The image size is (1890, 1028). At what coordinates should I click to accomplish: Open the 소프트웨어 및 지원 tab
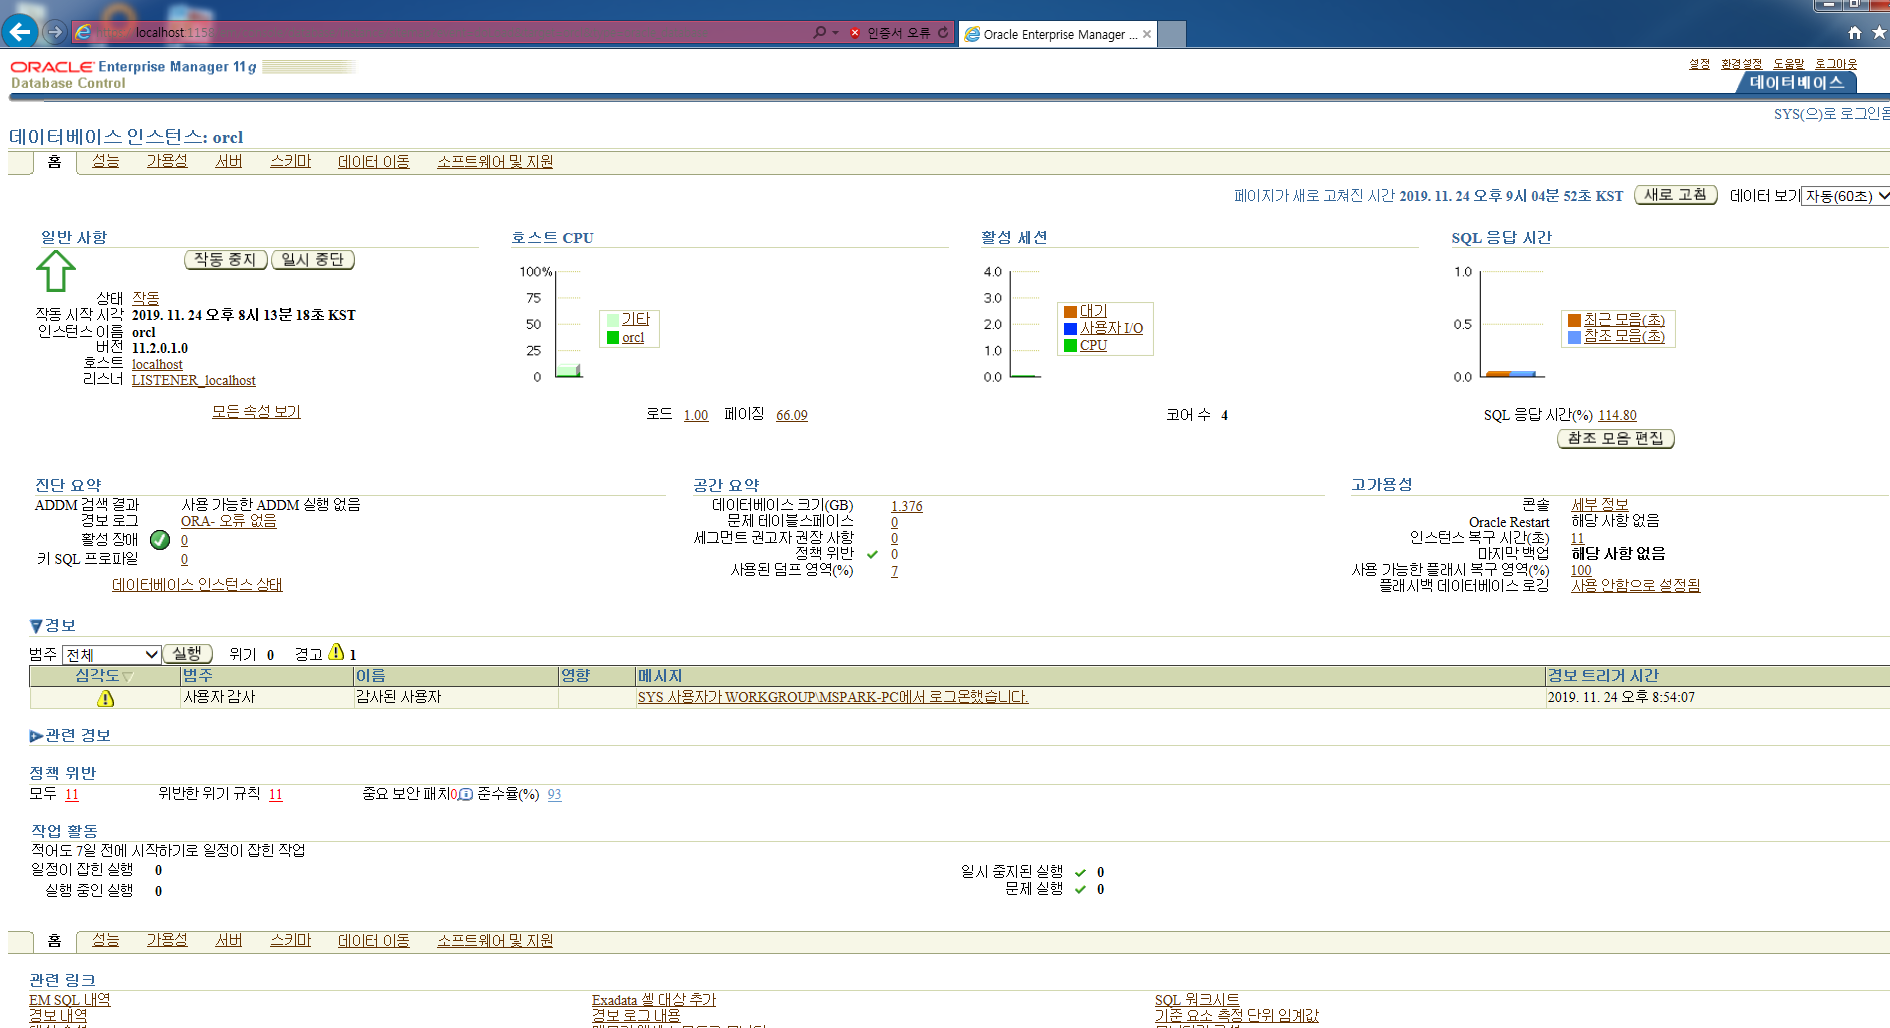coord(495,161)
